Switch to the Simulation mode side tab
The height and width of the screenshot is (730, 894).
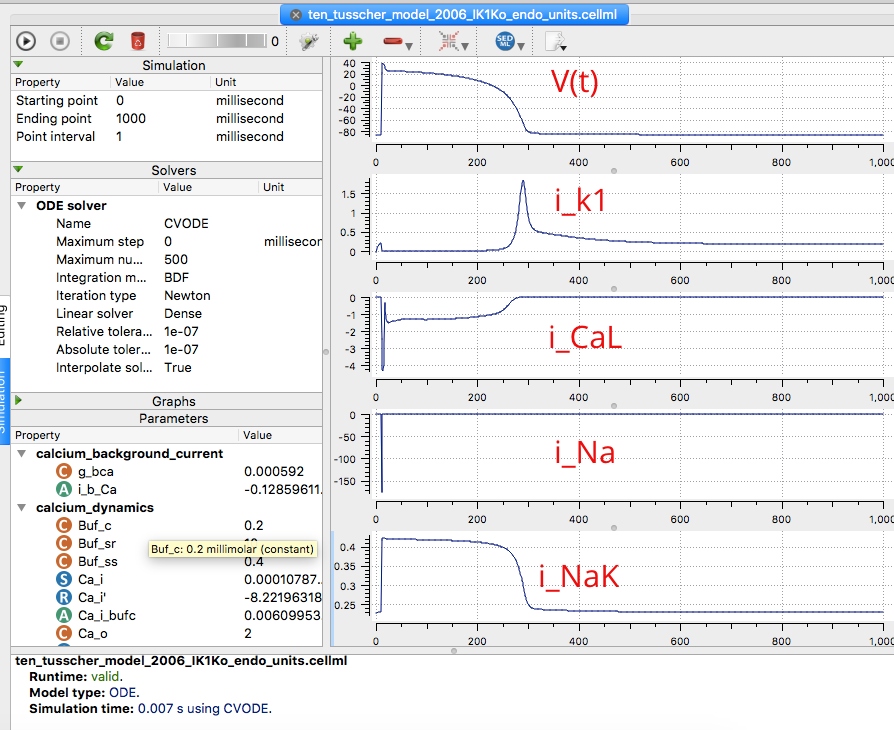[x=3, y=403]
